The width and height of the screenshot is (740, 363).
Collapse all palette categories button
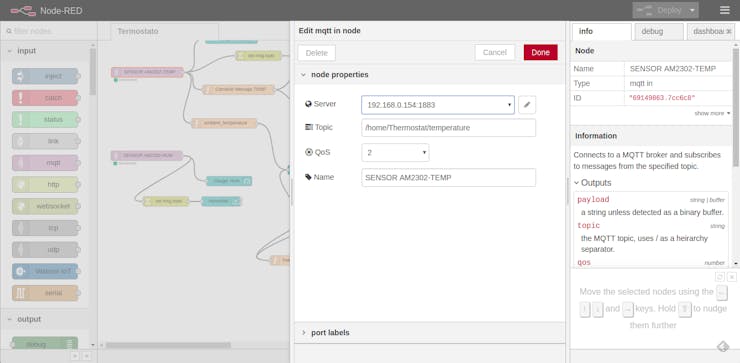(x=76, y=356)
